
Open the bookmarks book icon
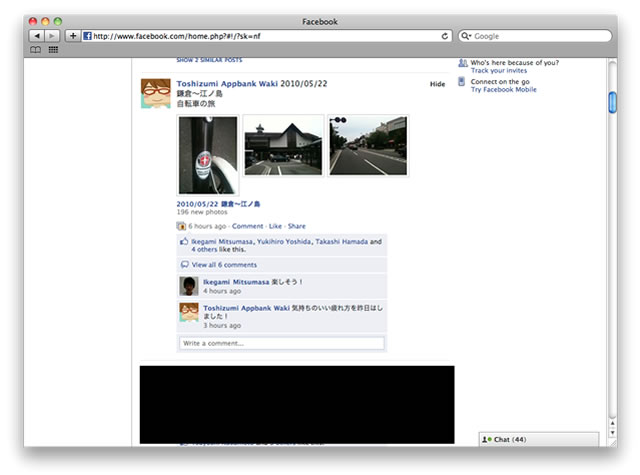pos(36,50)
